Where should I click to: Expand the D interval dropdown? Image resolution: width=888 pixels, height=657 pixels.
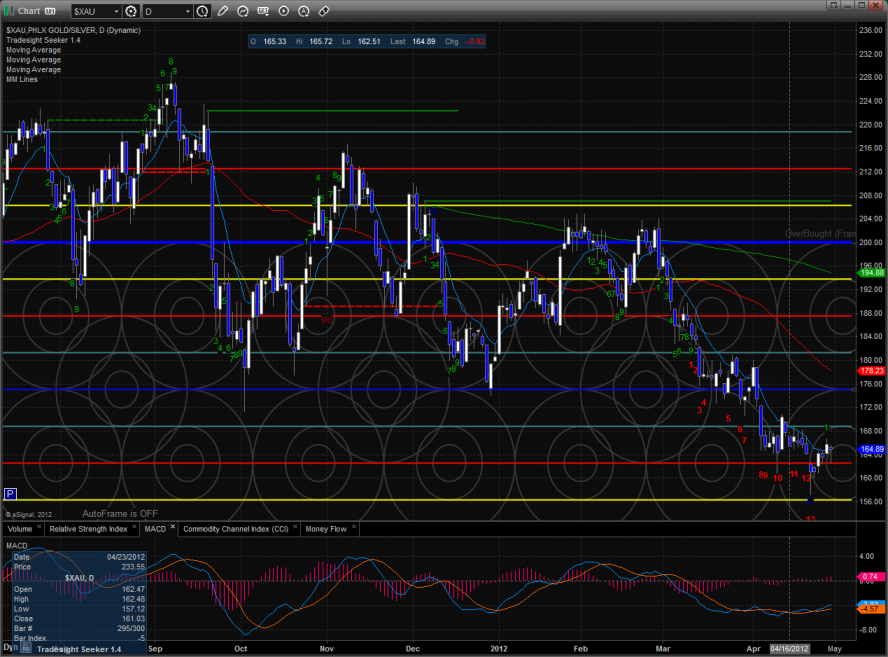(x=188, y=12)
